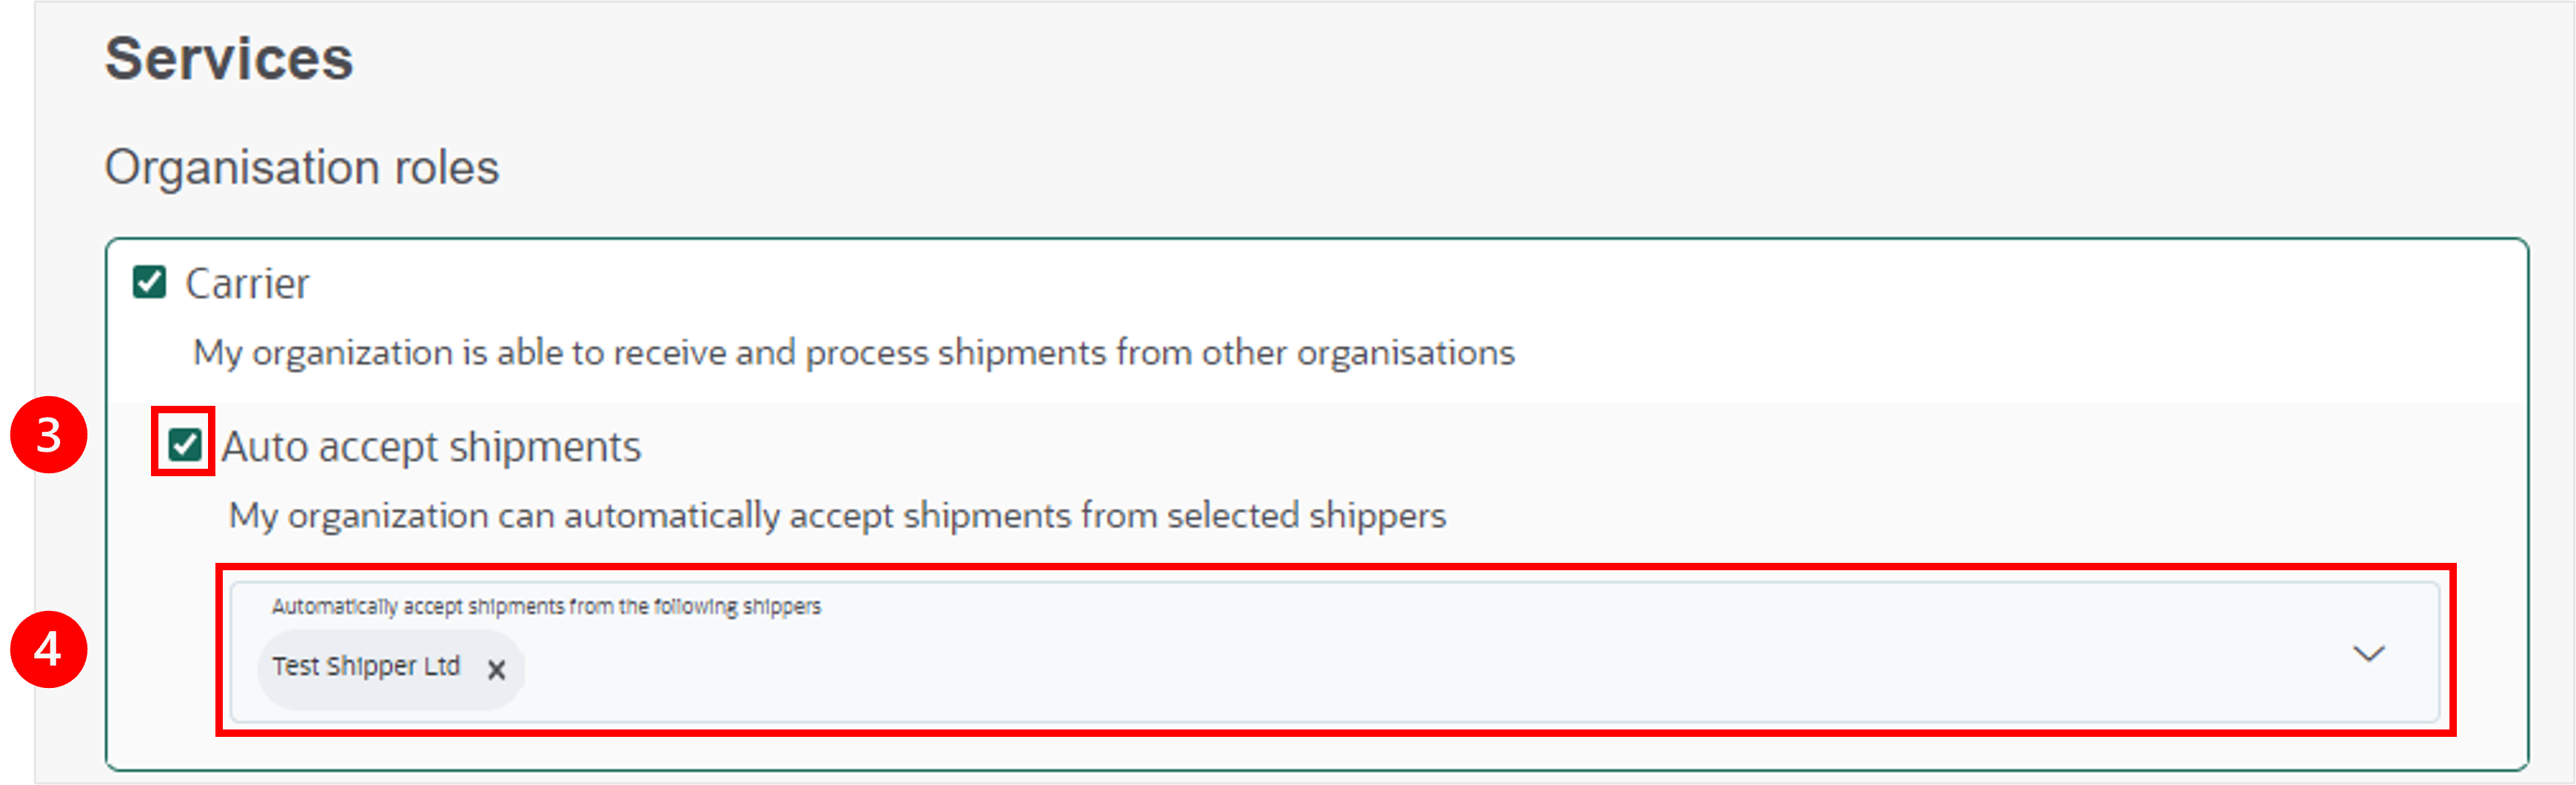Click the red step 3 marker
Screen dimensions: 2576x785
point(48,435)
